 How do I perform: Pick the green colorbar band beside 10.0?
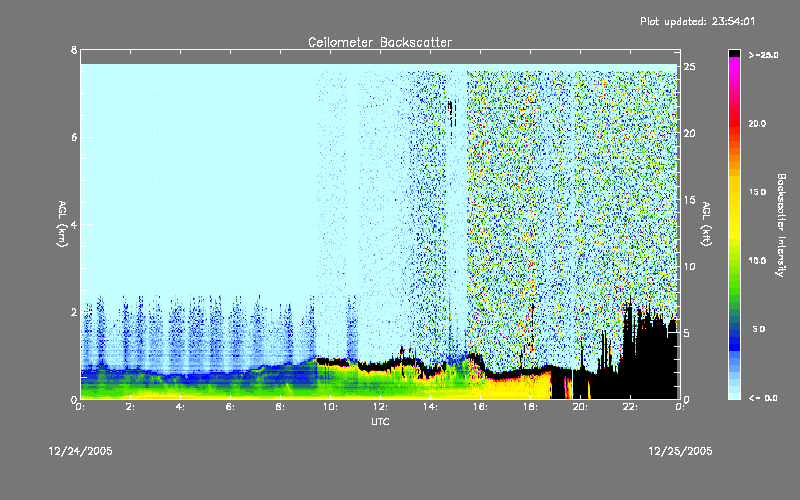point(734,263)
